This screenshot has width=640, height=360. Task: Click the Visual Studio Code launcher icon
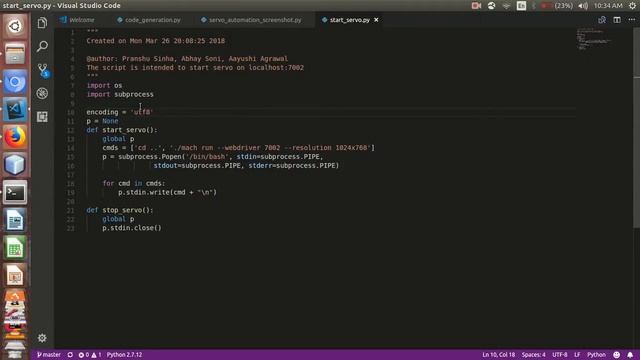[15, 109]
